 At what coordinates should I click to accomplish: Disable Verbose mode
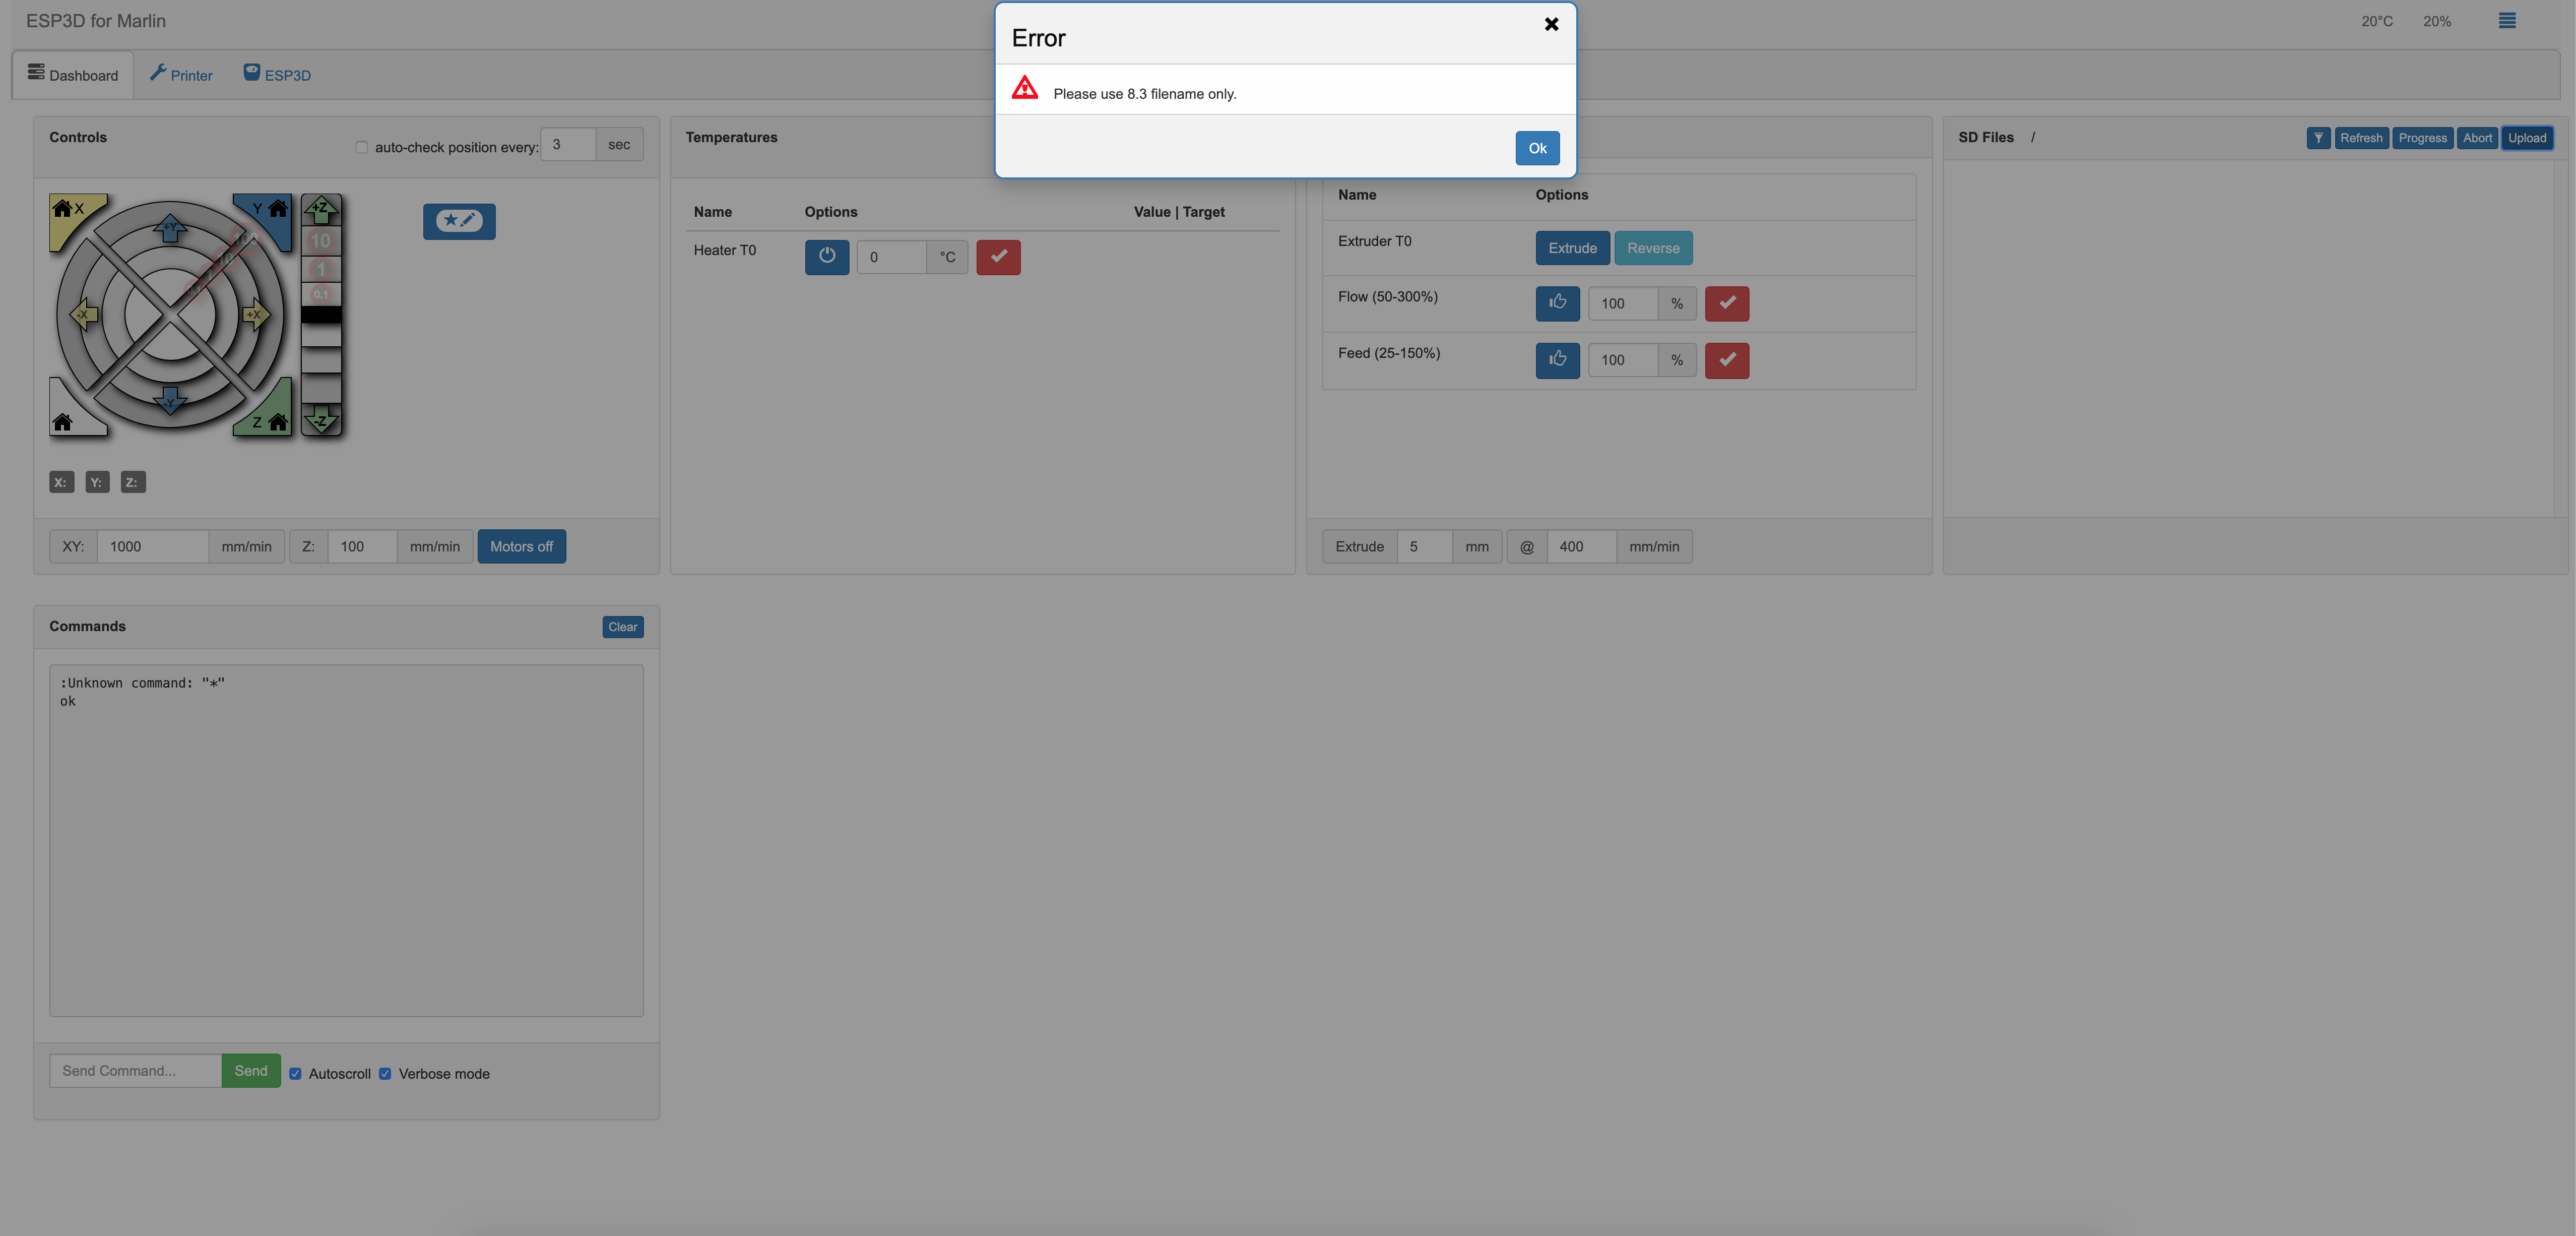pyautogui.click(x=386, y=1073)
